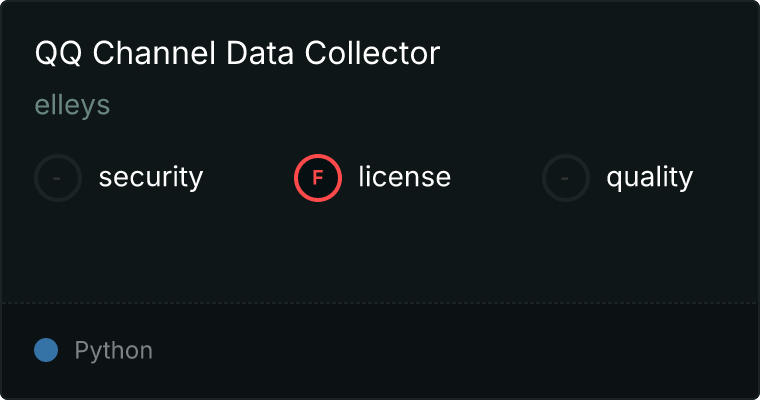
Task: Select the "license" label text
Action: [404, 178]
